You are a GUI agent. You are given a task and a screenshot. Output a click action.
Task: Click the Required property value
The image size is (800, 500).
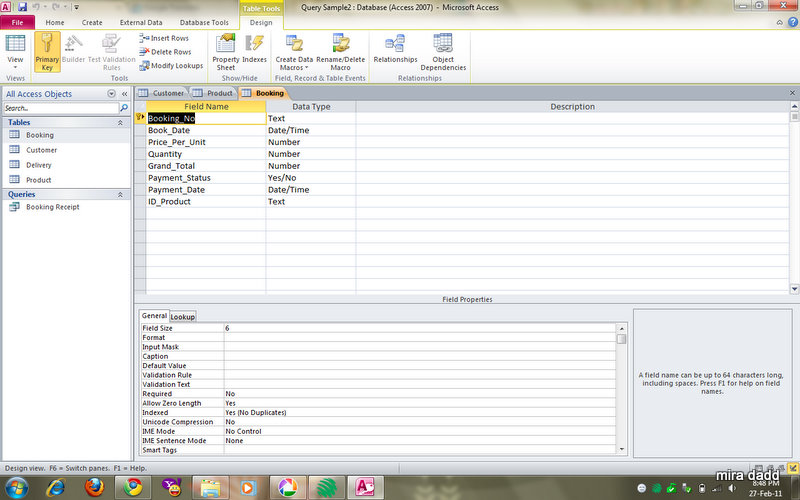[420, 394]
